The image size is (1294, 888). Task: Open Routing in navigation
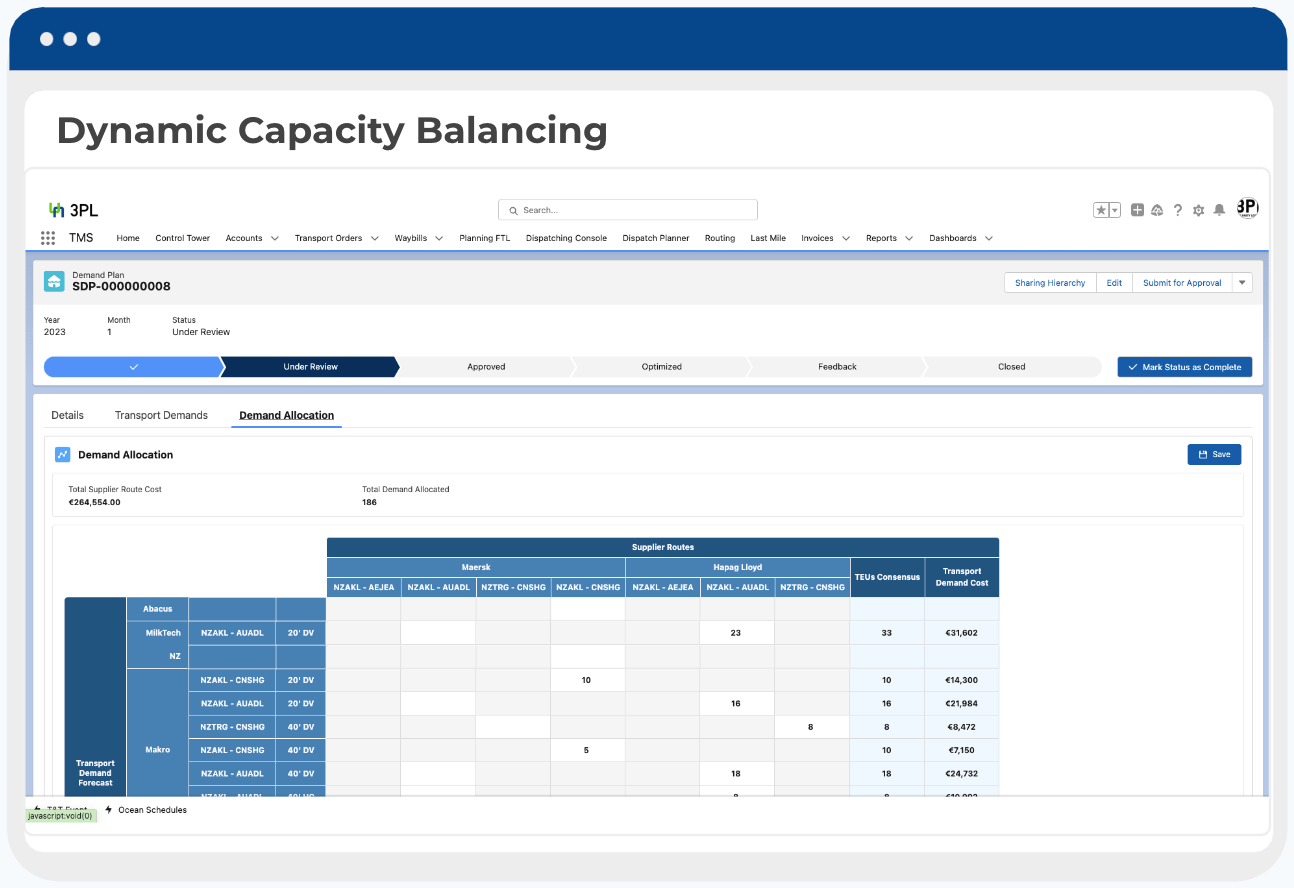pyautogui.click(x=720, y=238)
